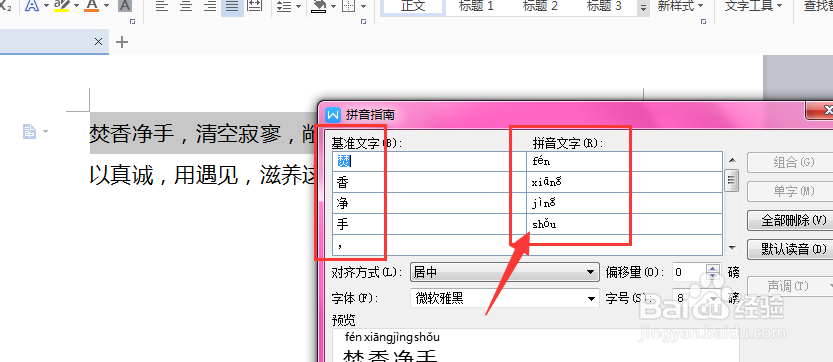The height and width of the screenshot is (362, 833).
Task: Increase the 偏移量 with up stepper
Action: (713, 268)
